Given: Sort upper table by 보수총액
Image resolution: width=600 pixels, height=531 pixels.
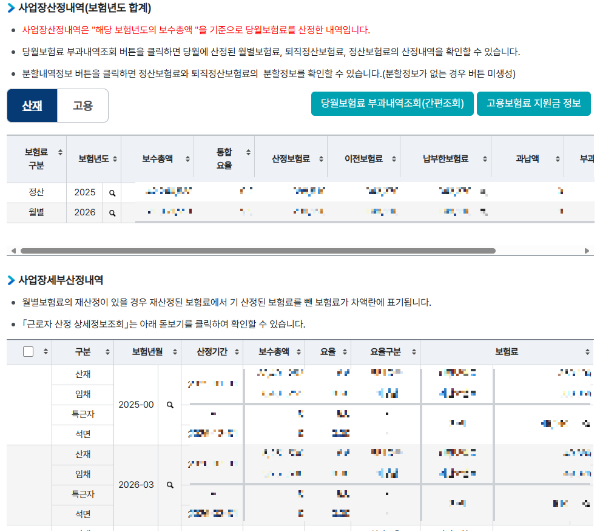Looking at the screenshot, I should point(188,159).
